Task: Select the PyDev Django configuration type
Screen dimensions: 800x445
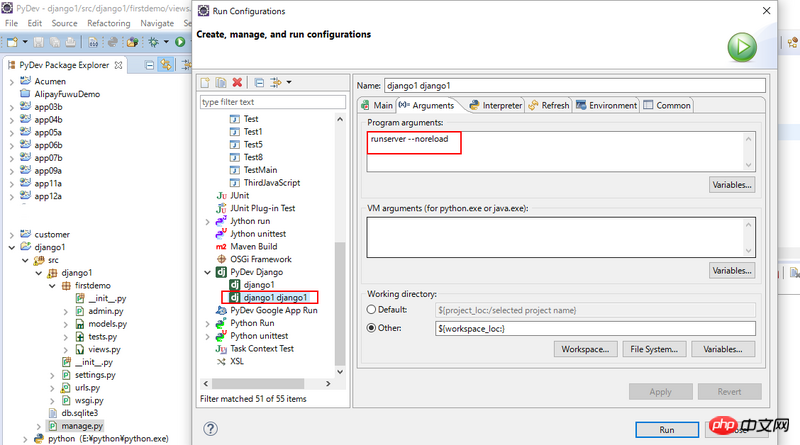Action: [x=256, y=272]
